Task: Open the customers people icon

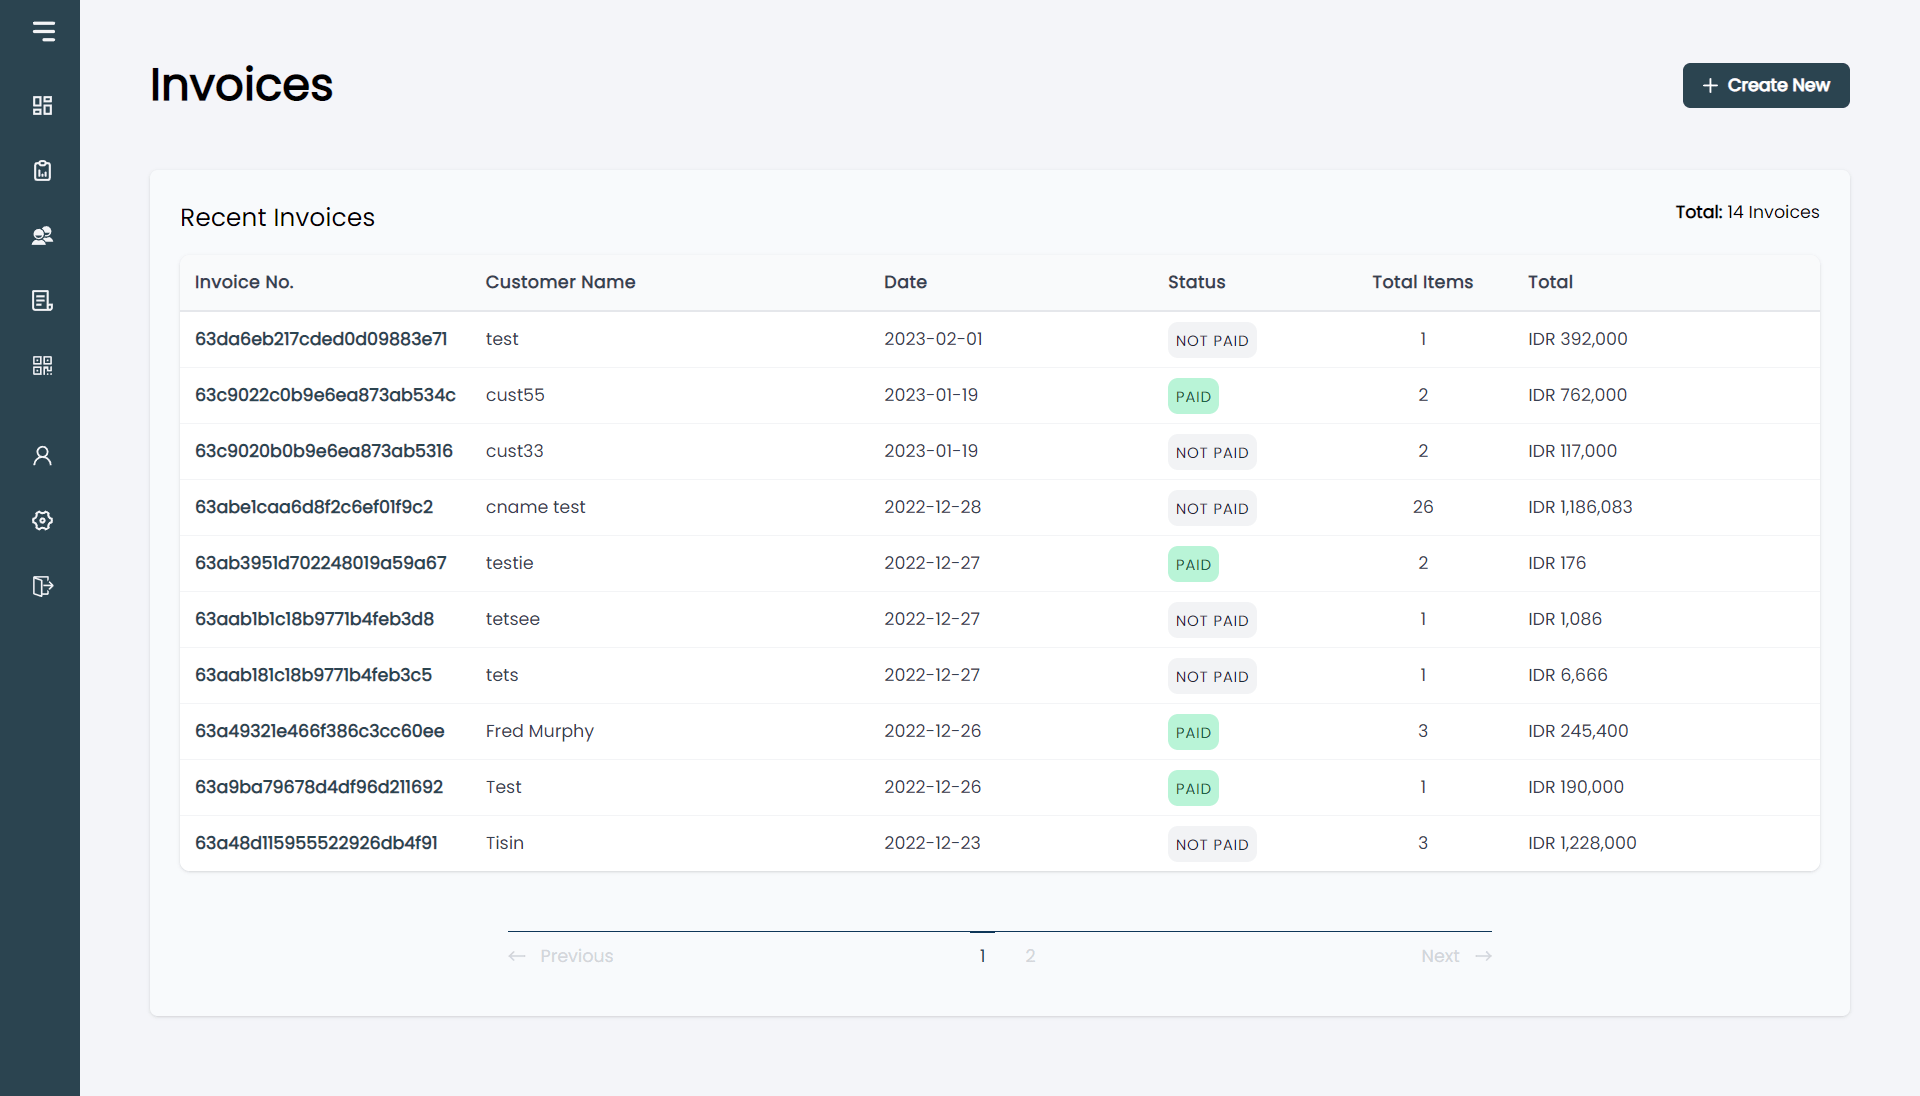Action: point(42,235)
